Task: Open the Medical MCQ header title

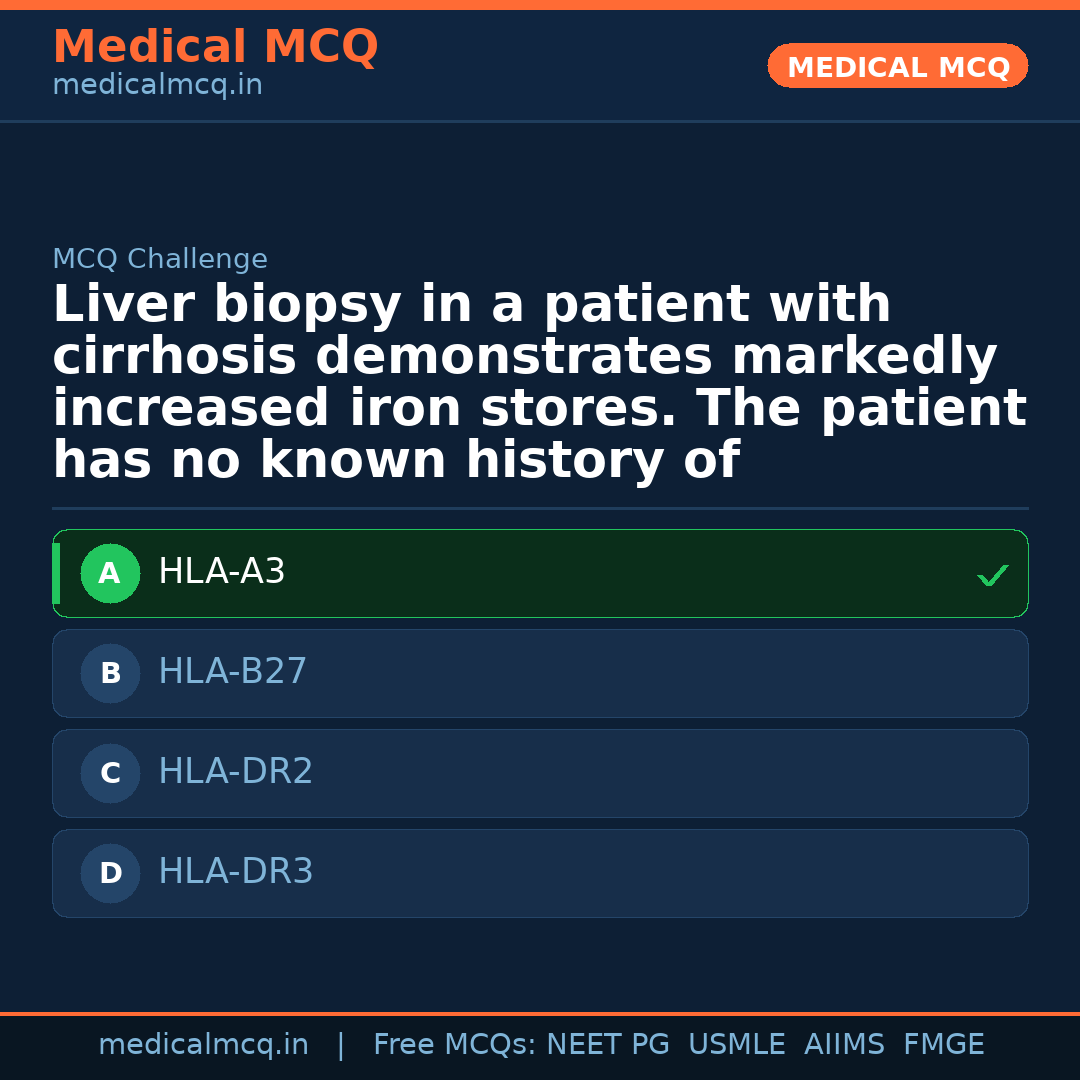Action: point(215,47)
